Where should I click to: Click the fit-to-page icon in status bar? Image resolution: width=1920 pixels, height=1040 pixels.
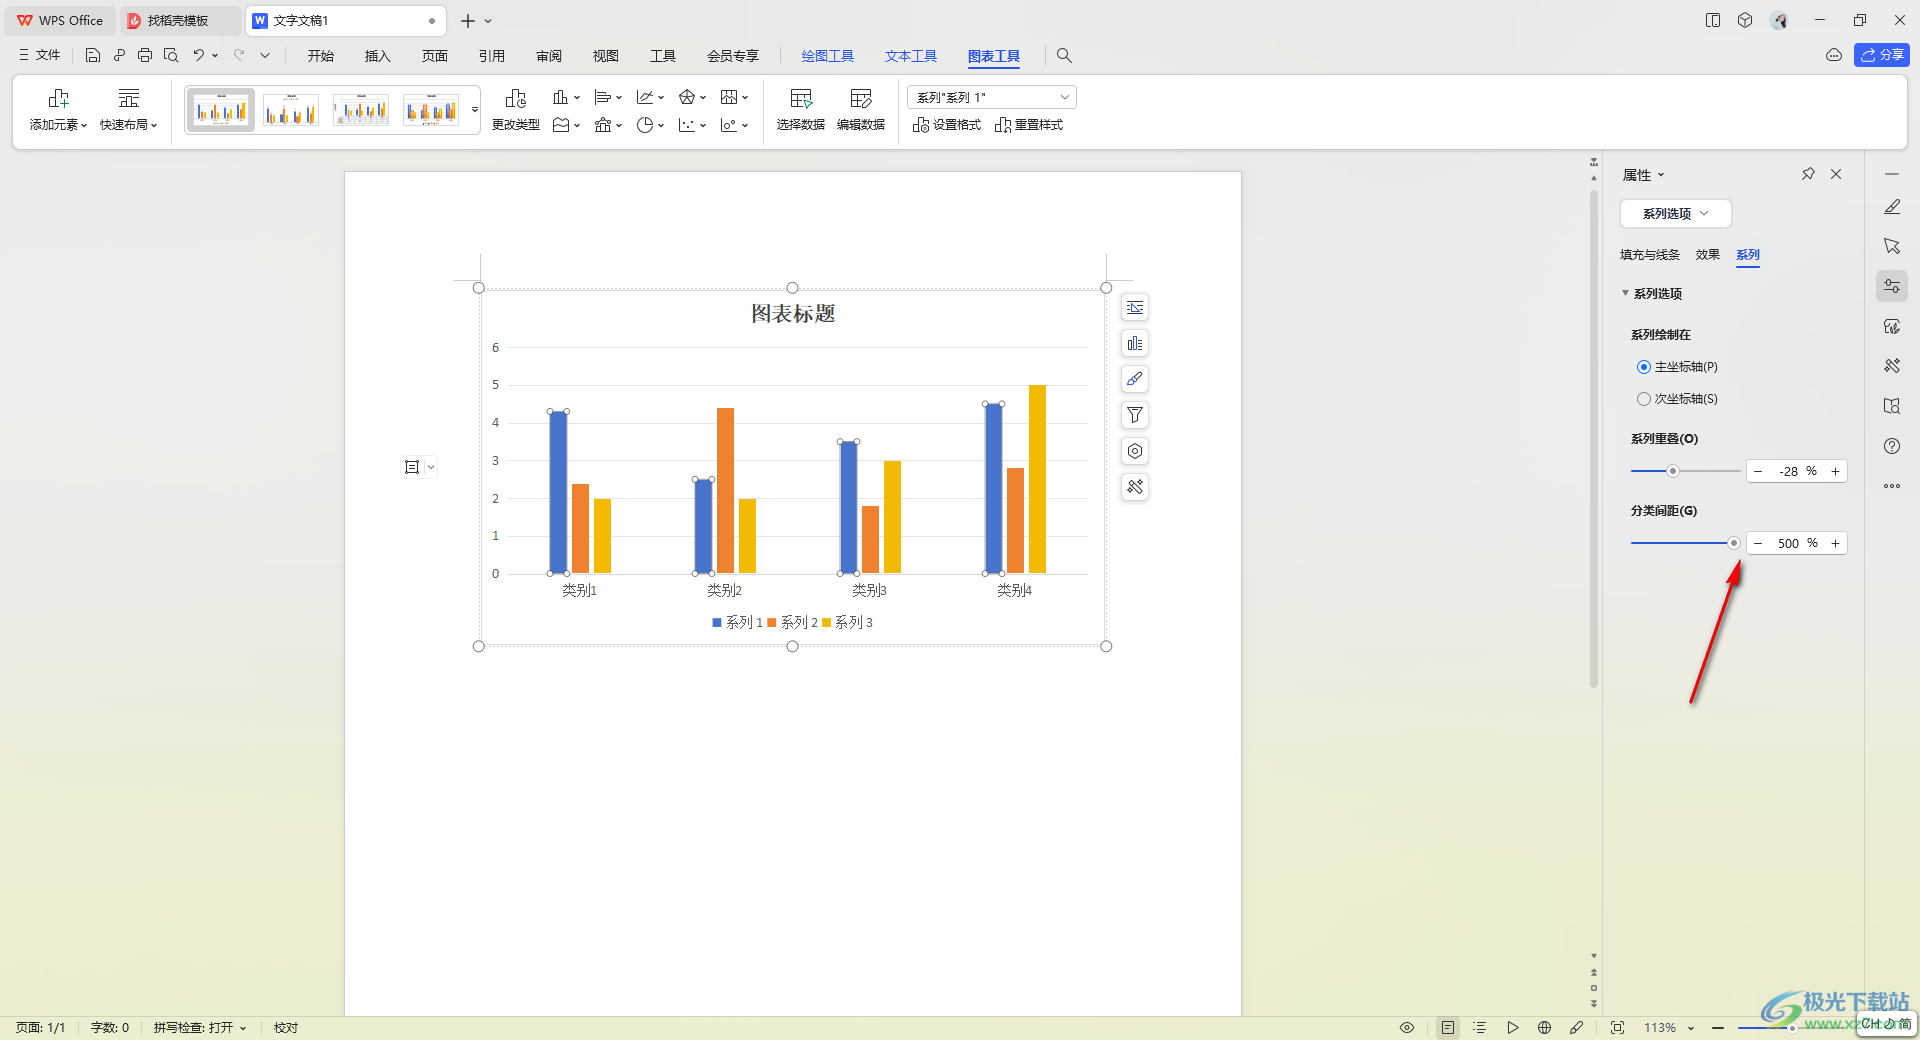(x=1617, y=1028)
